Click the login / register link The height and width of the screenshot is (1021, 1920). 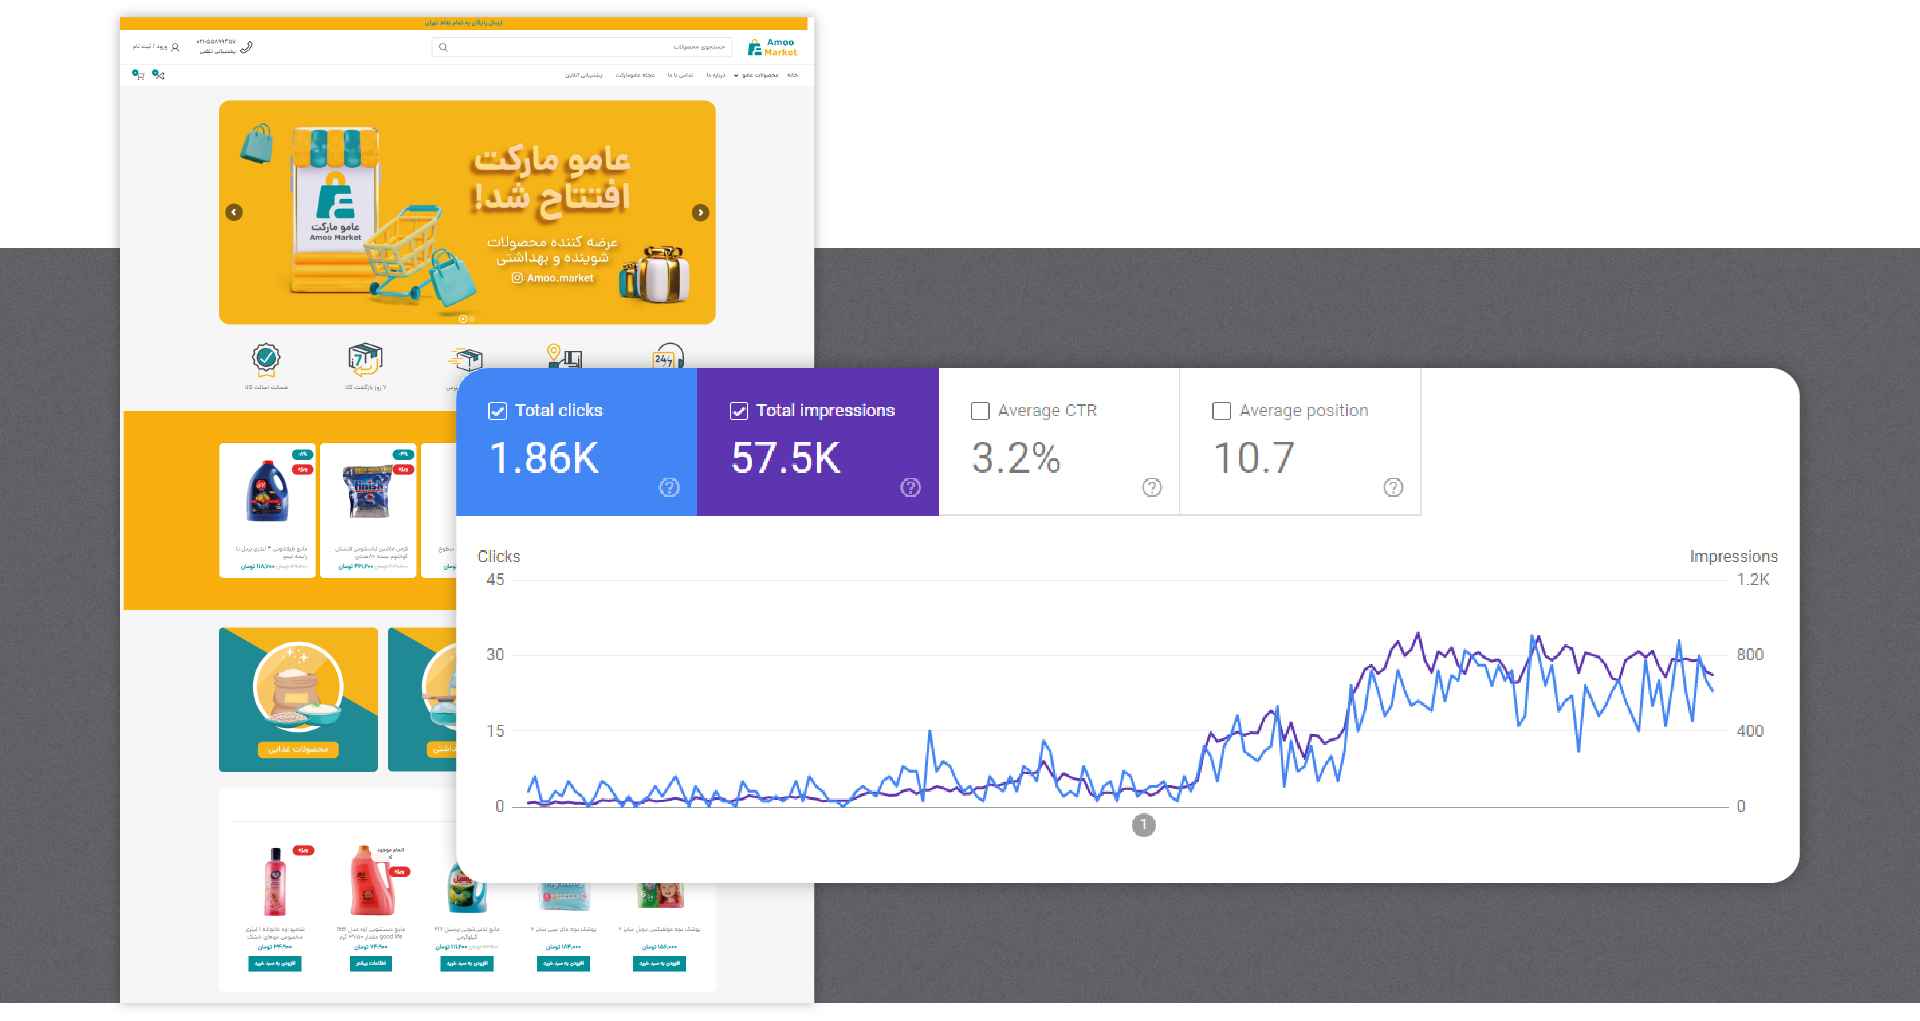[x=149, y=47]
